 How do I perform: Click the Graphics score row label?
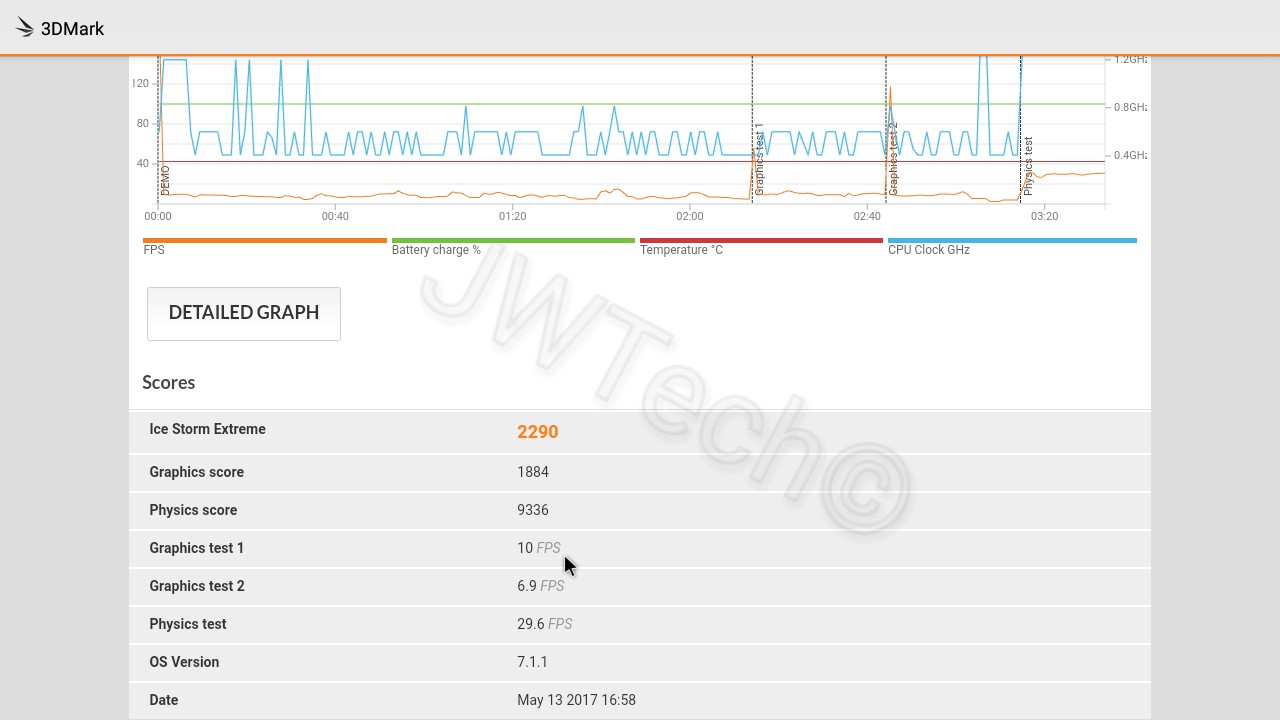pos(196,472)
